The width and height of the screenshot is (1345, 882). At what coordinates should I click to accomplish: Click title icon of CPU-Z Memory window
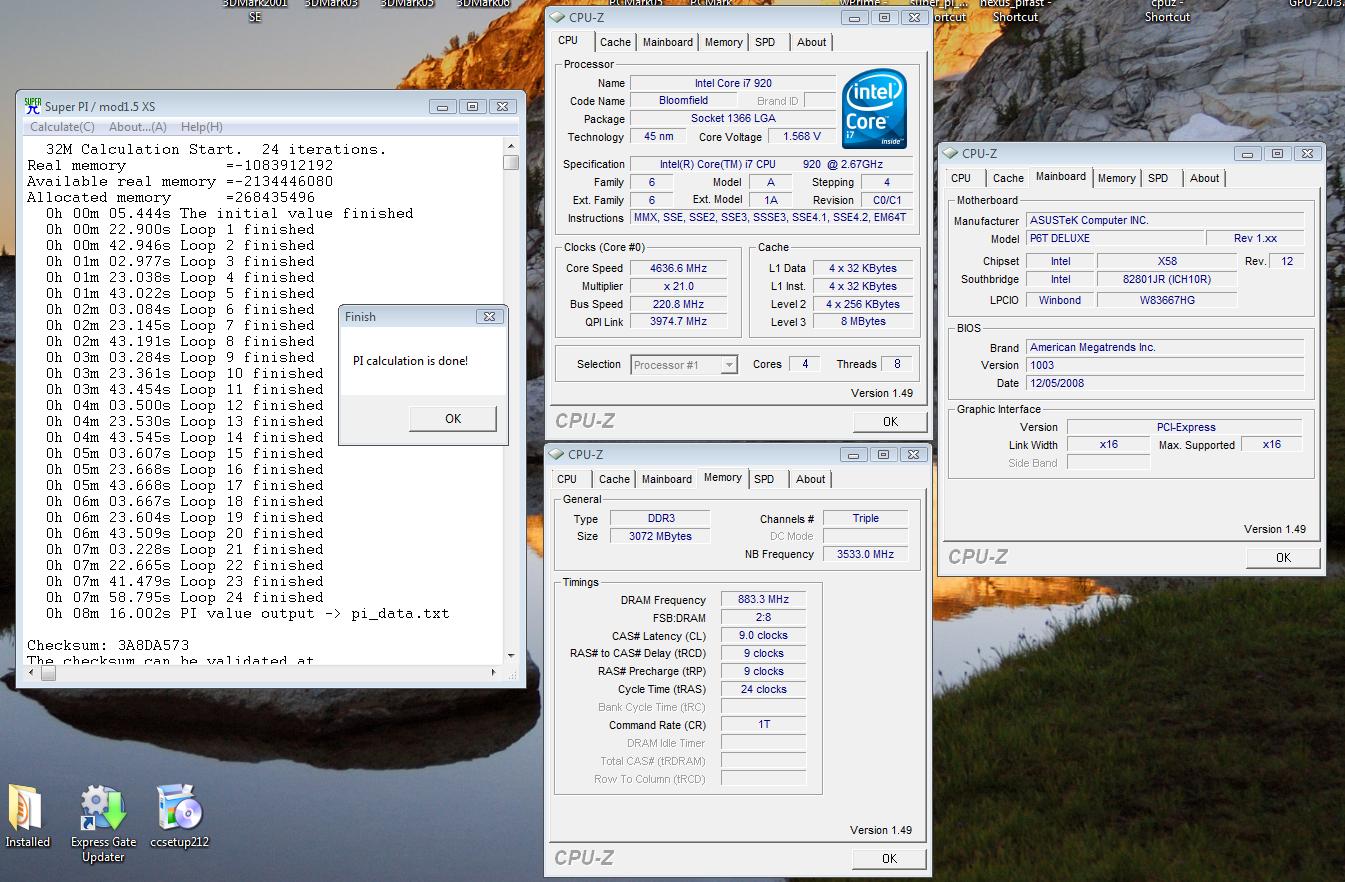(x=558, y=454)
